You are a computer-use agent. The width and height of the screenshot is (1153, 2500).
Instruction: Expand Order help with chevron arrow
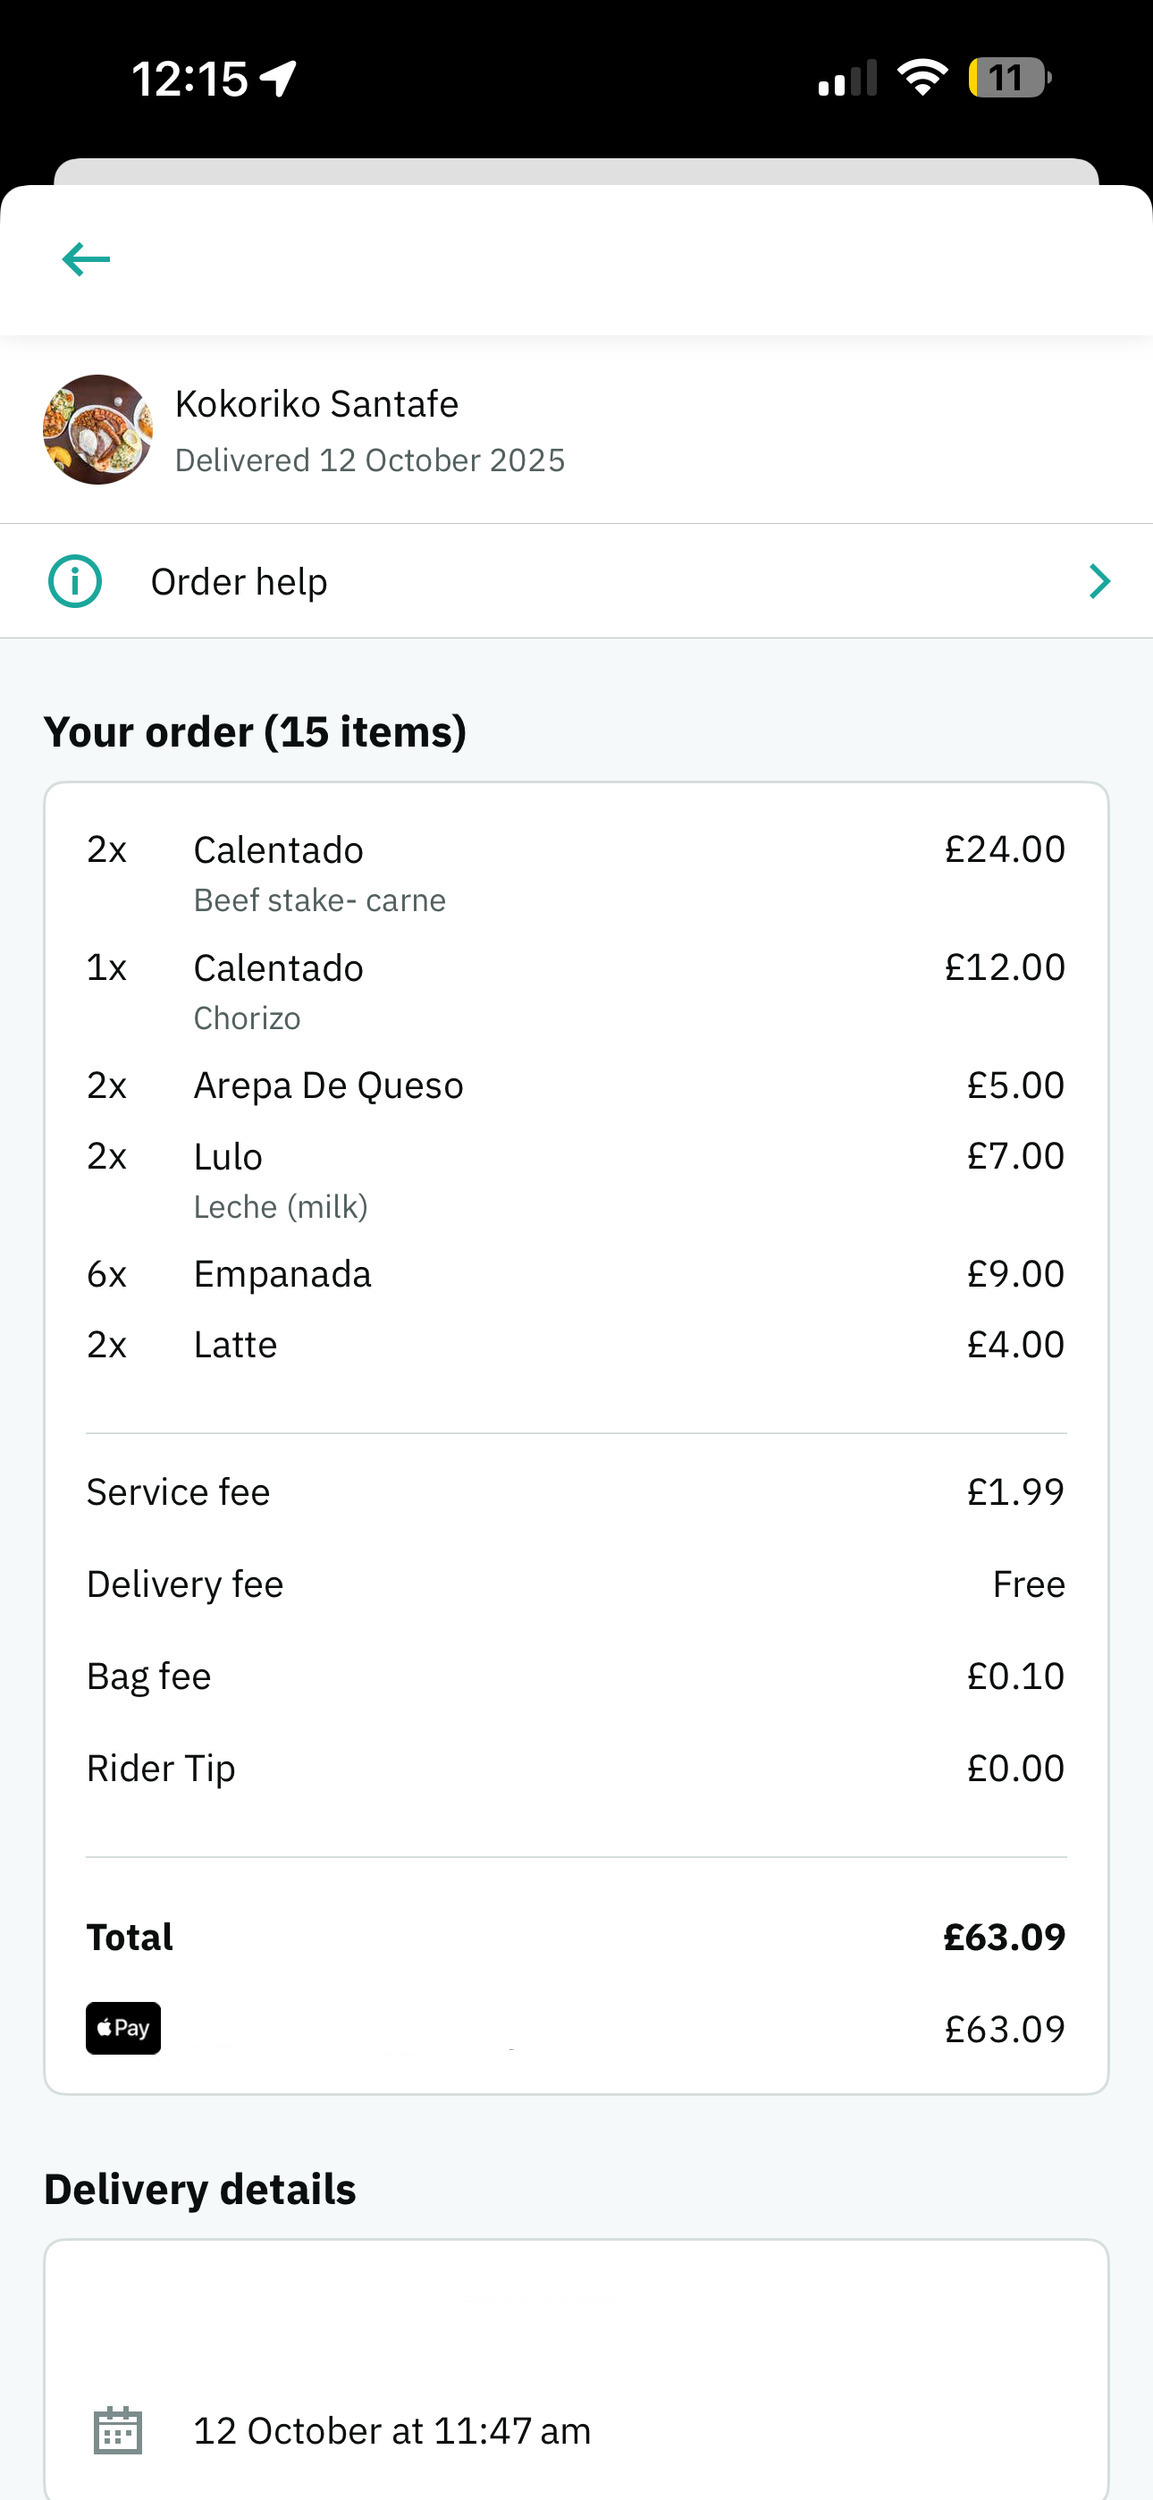1099,581
